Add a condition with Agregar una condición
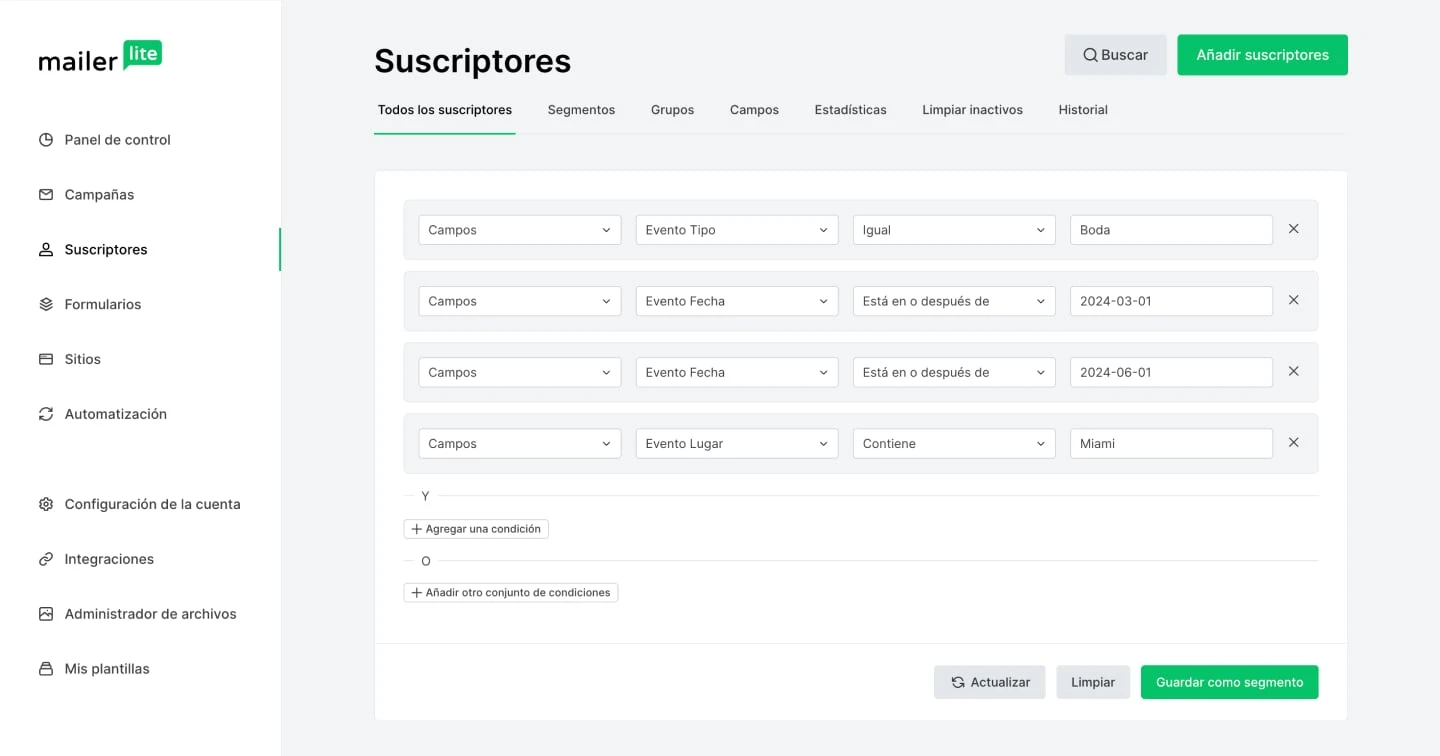 click(476, 529)
